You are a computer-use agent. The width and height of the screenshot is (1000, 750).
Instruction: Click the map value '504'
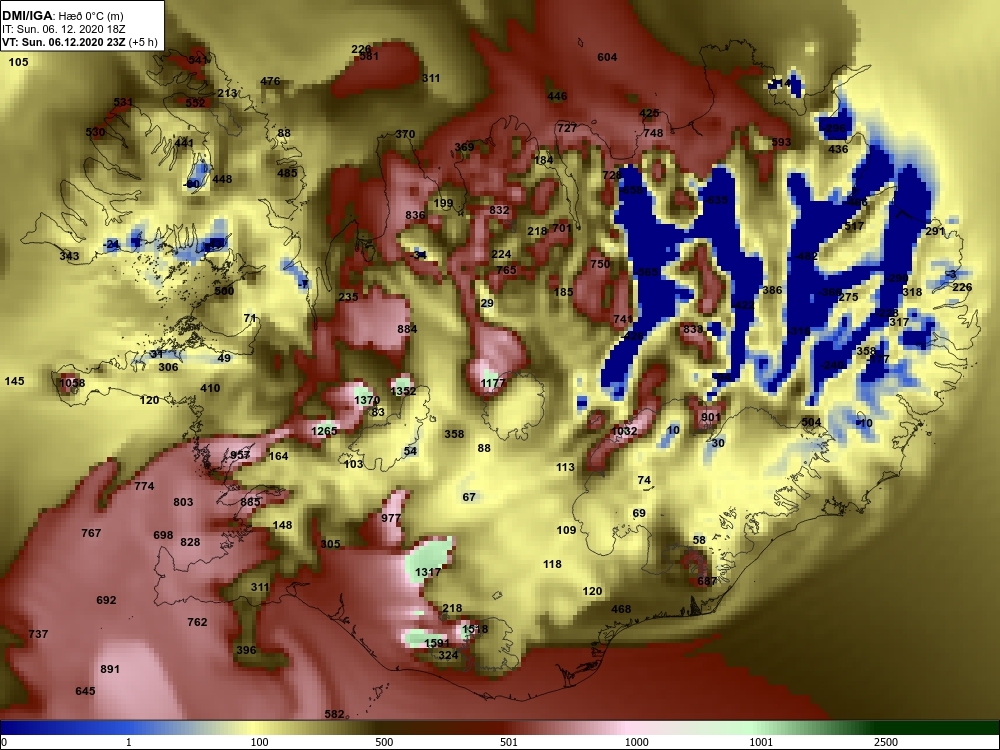click(x=811, y=422)
